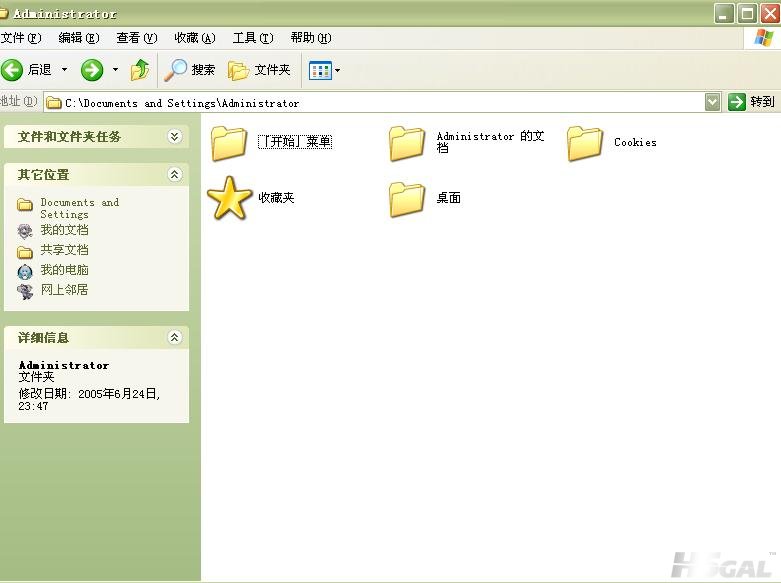Viewport: 781px width, 583px height.
Task: Open the Tools (工具) menu
Action: (x=252, y=38)
